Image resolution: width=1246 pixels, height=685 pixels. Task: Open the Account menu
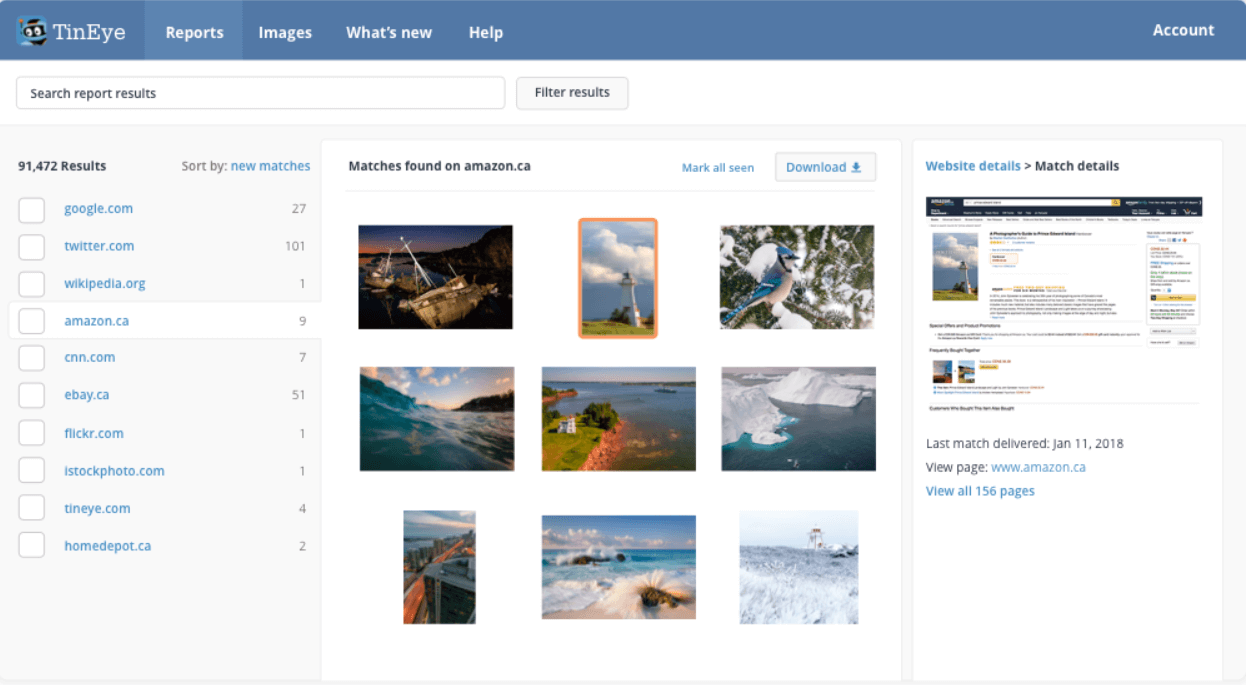pyautogui.click(x=1183, y=30)
